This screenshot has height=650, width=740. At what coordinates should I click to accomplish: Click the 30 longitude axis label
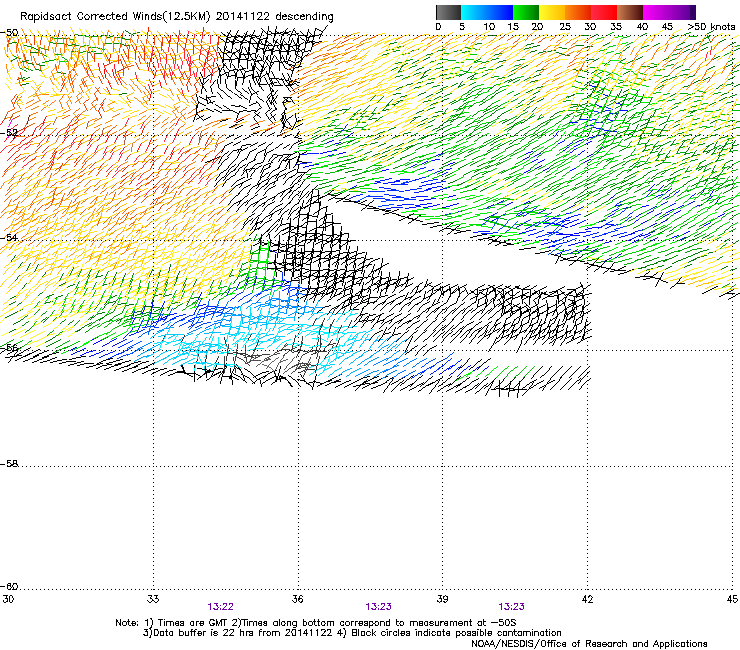pyautogui.click(x=8, y=599)
